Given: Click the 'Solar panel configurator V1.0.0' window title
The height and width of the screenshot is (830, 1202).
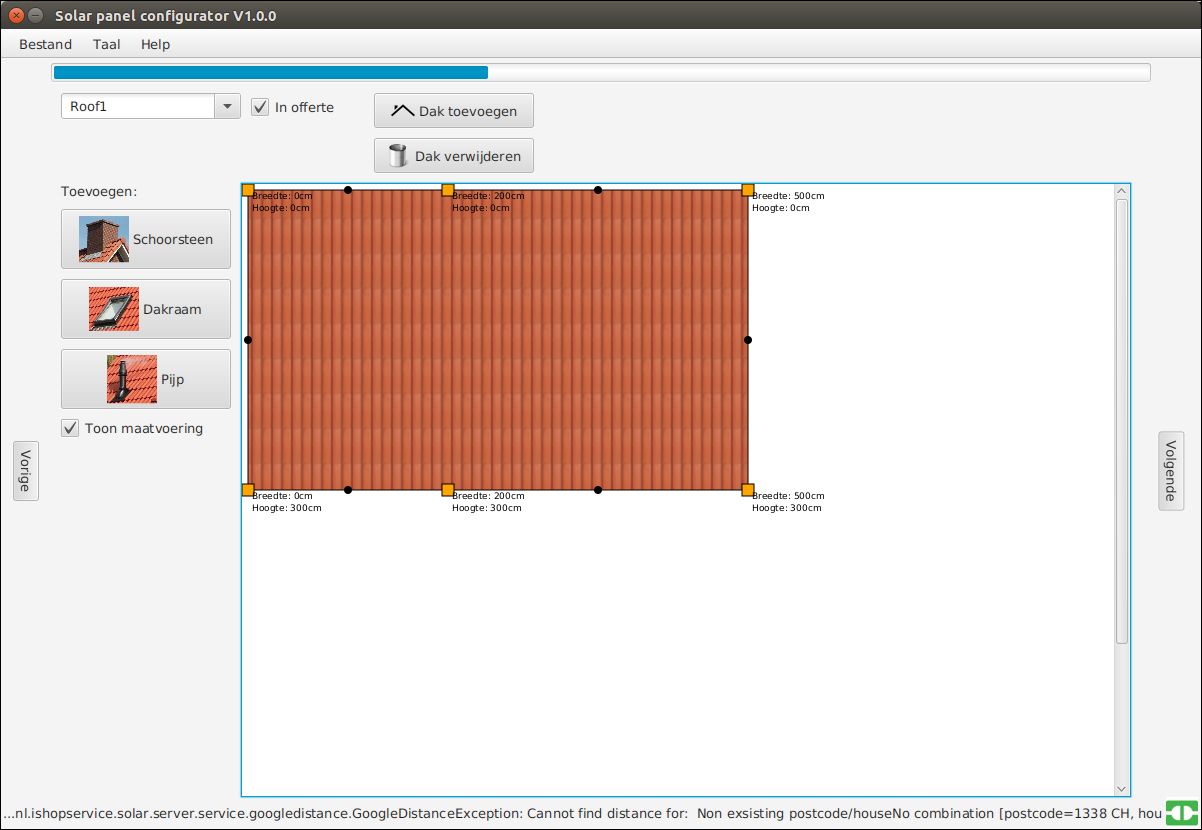Looking at the screenshot, I should click(166, 16).
